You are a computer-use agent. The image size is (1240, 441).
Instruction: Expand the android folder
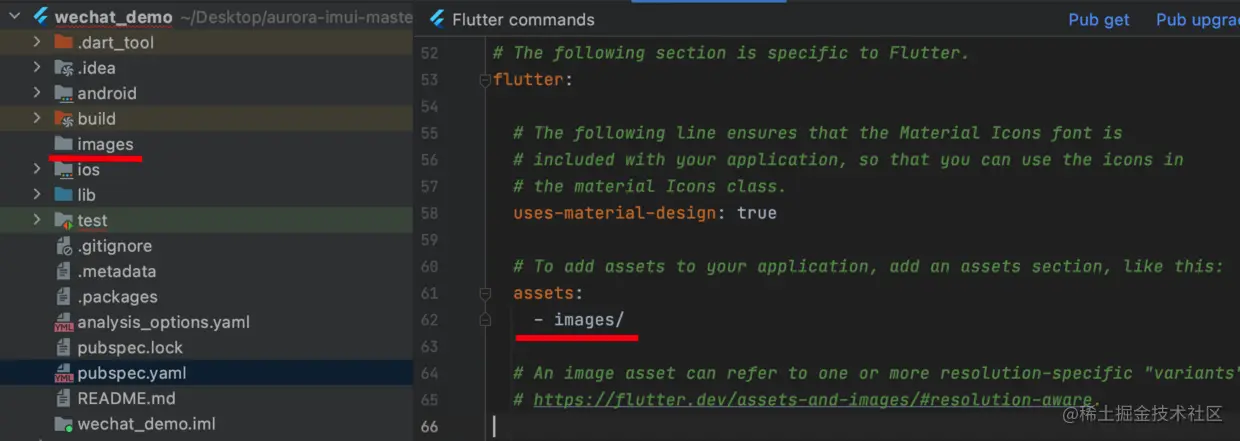pyautogui.click(x=37, y=93)
